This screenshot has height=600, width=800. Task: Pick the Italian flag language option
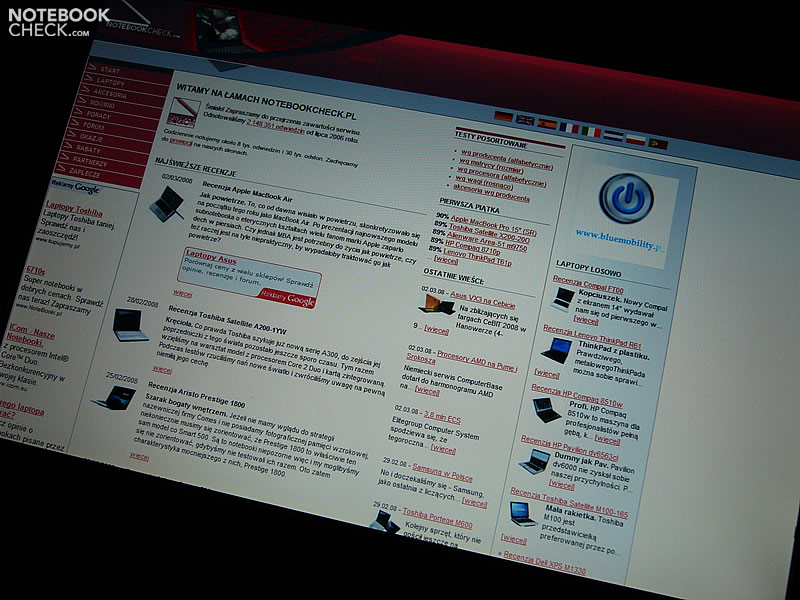tap(591, 132)
